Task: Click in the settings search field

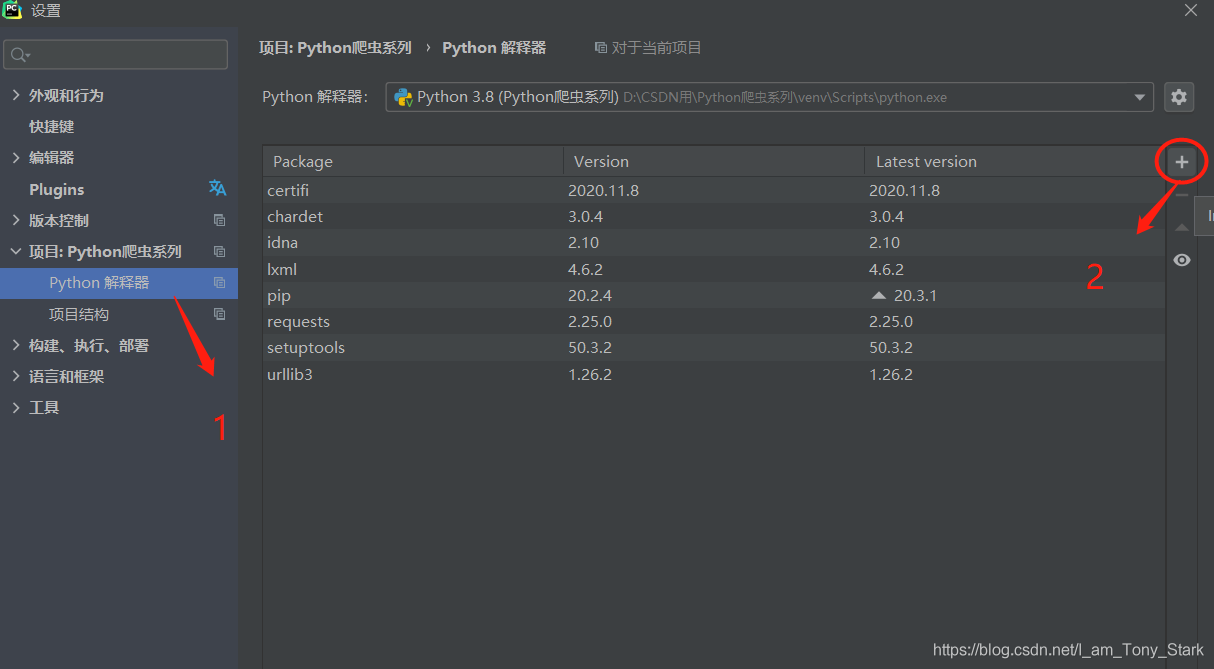Action: click(x=116, y=55)
